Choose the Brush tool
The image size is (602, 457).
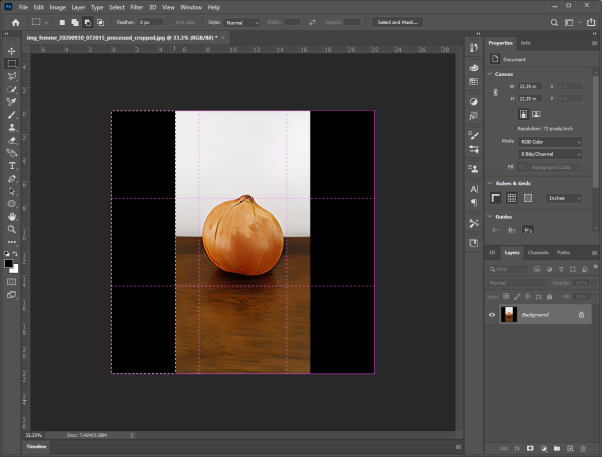click(12, 114)
